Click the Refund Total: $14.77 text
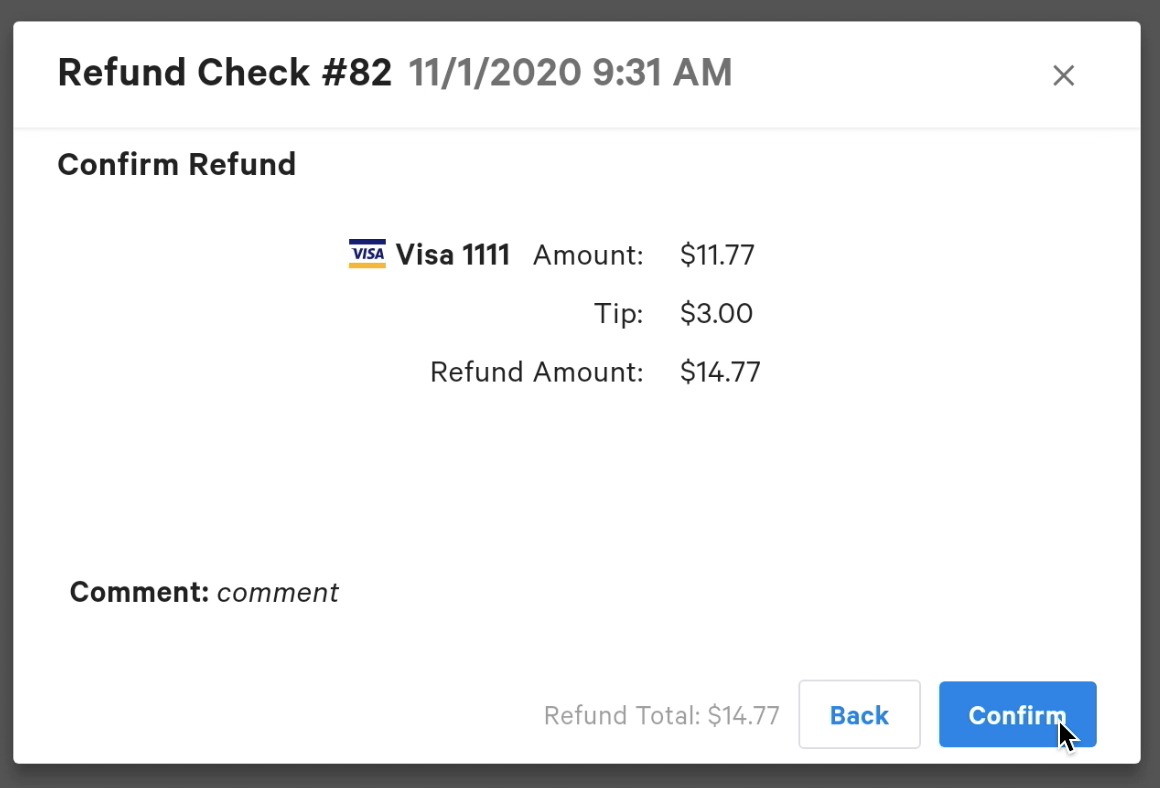 coord(662,715)
